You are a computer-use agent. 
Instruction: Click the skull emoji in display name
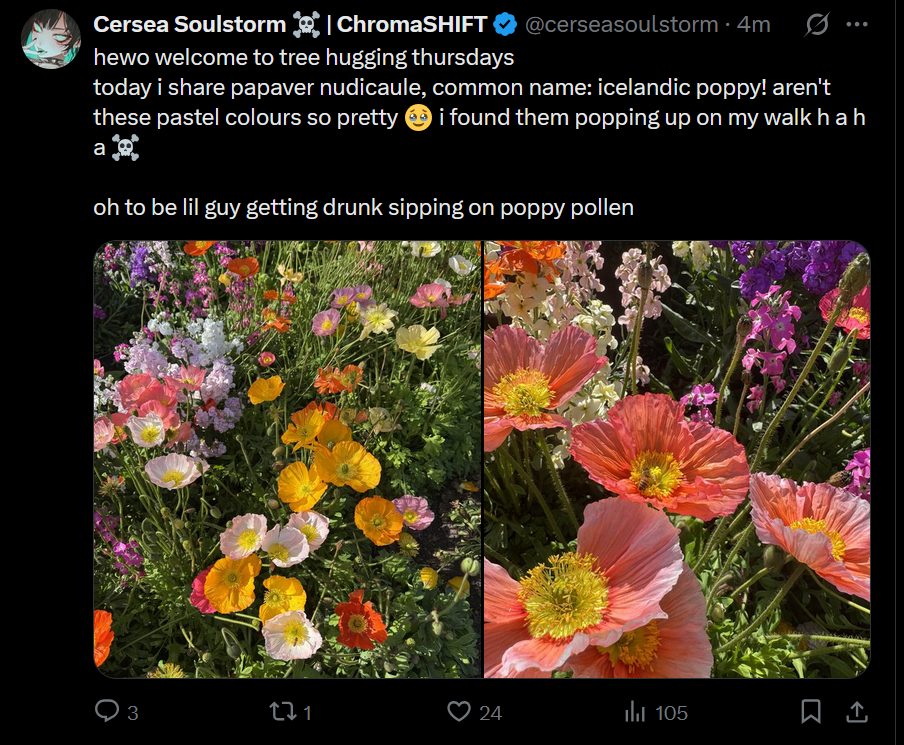306,24
